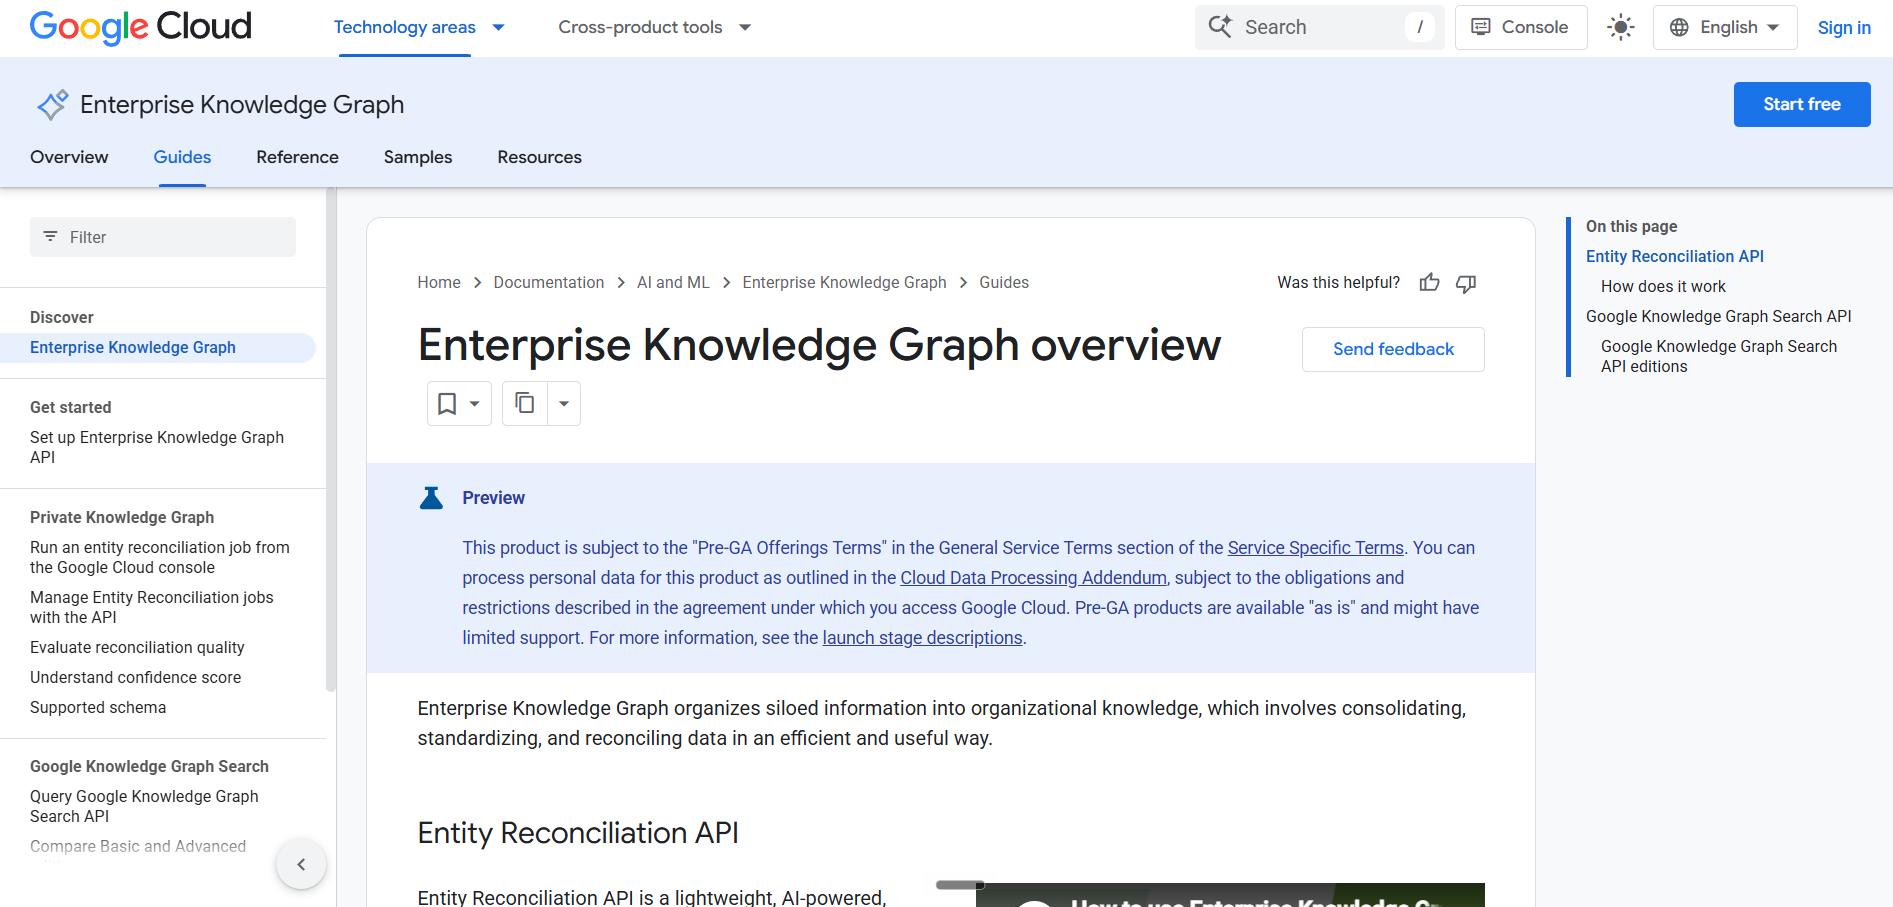1893x907 pixels.
Task: Click the video thumbnail below
Action: pyautogui.click(x=1230, y=895)
